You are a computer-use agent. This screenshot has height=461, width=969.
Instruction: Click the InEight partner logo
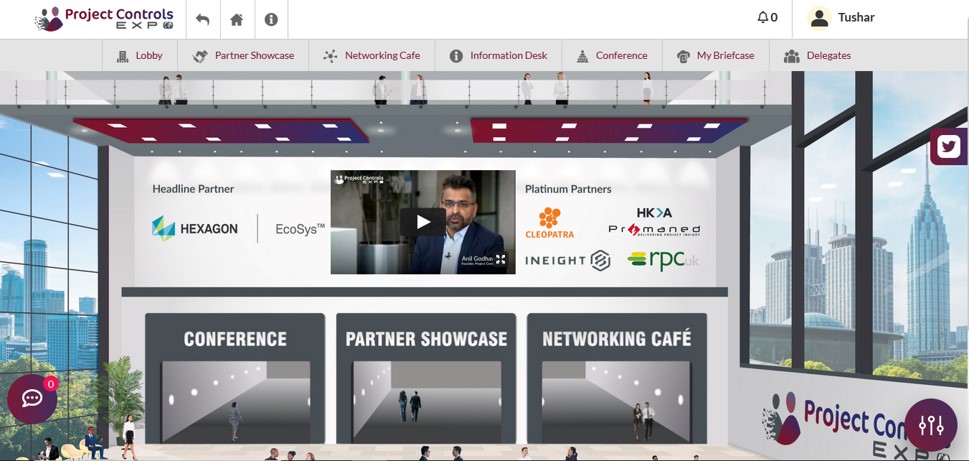tap(567, 260)
